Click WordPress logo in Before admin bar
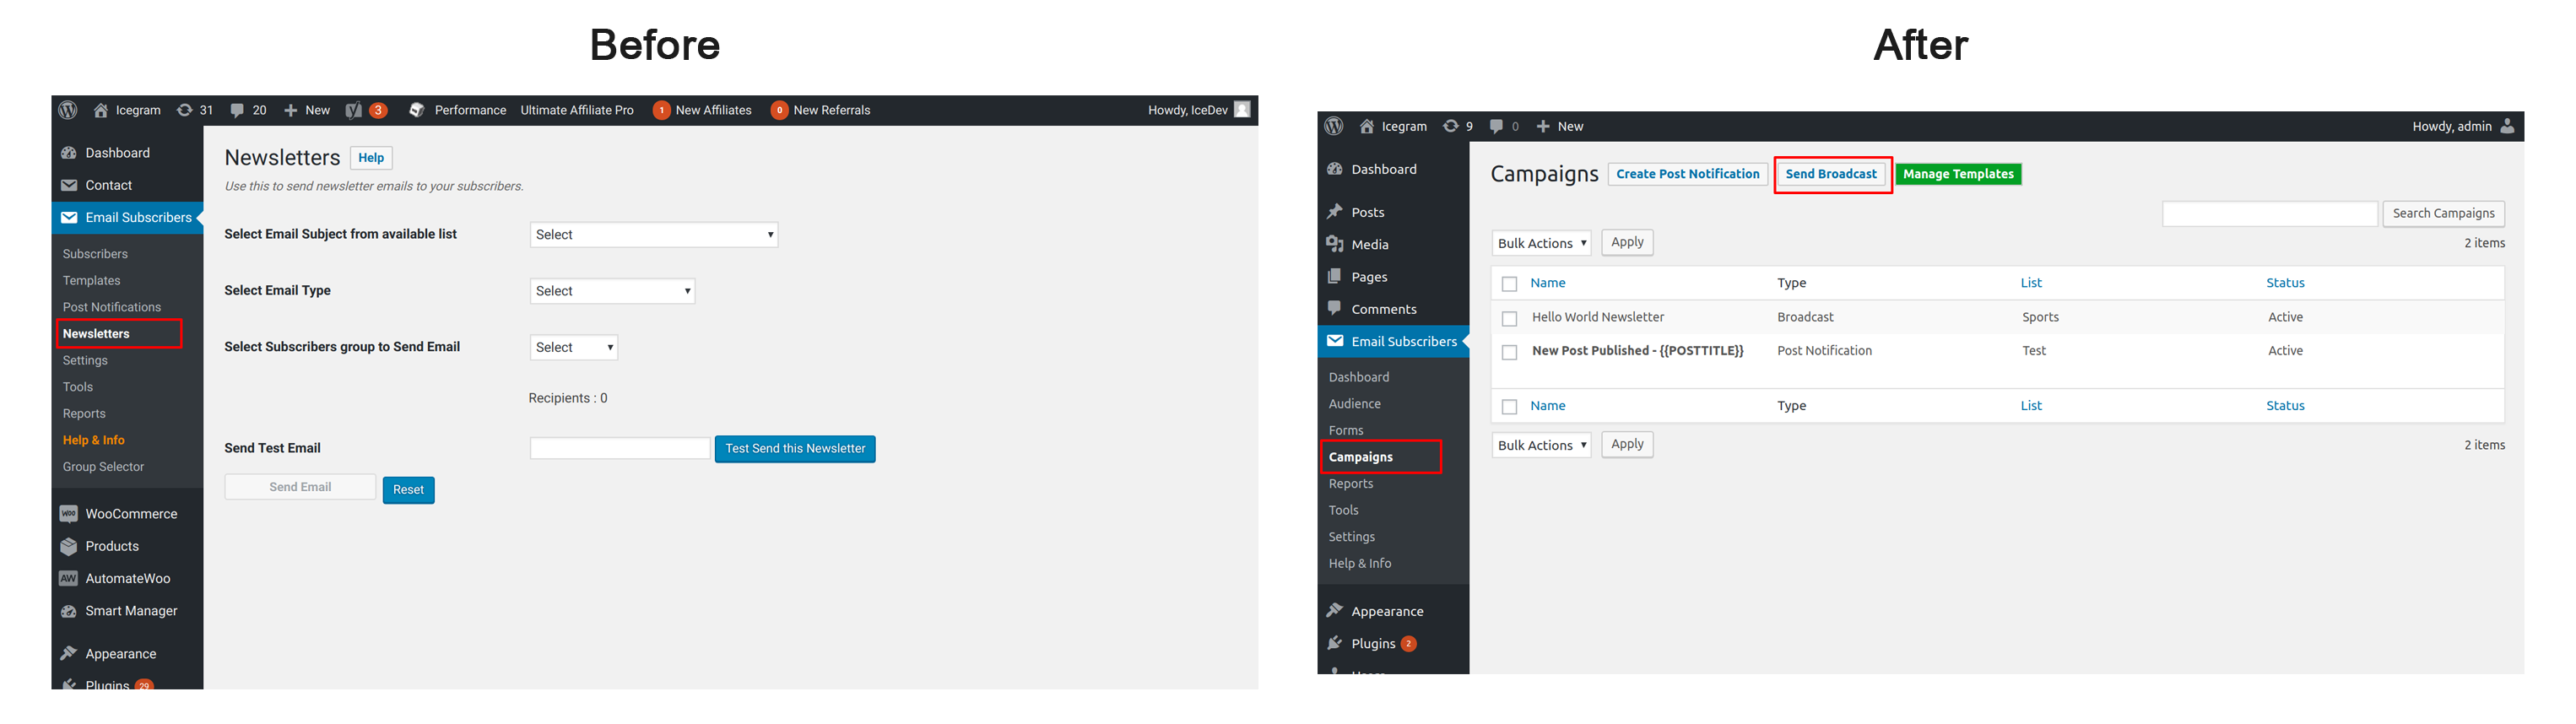The image size is (2576, 724). pyautogui.click(x=68, y=110)
